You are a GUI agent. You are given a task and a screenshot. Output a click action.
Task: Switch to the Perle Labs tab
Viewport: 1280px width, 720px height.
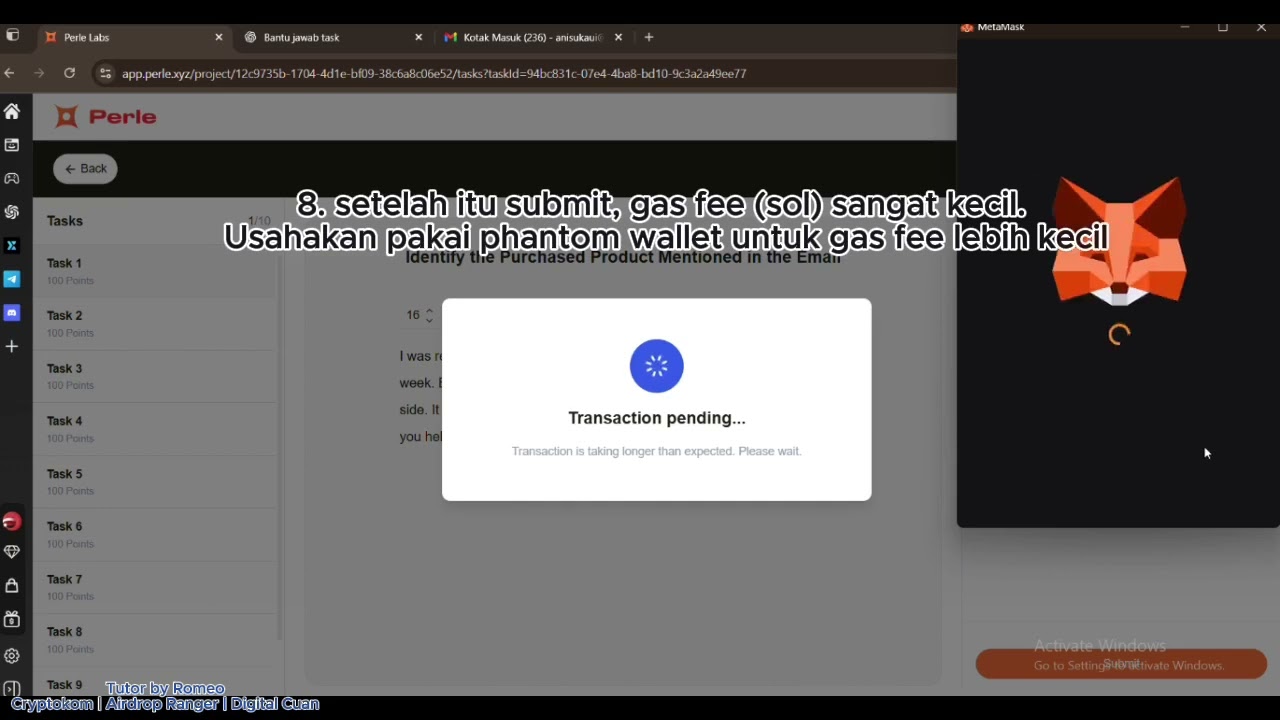click(x=132, y=37)
